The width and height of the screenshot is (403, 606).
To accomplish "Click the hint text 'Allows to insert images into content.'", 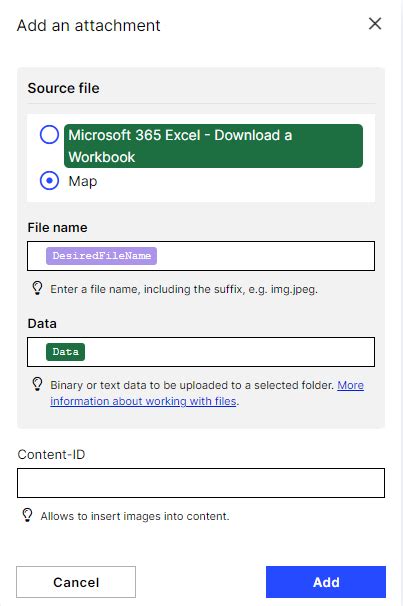I will coord(135,516).
